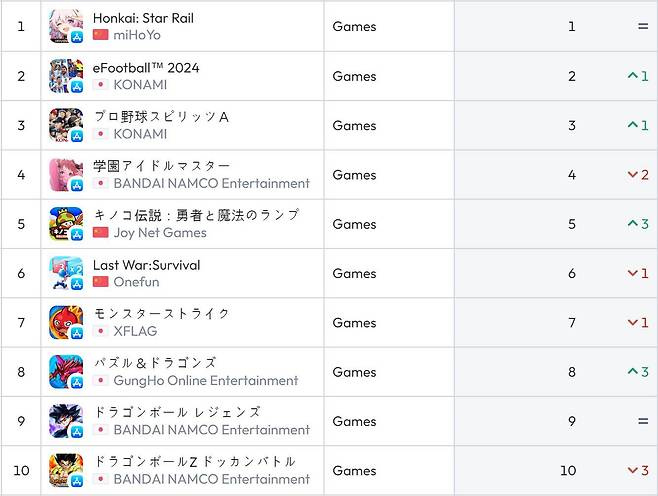Click publisher XFLAG
This screenshot has height=496, width=658.
pyautogui.click(x=135, y=331)
